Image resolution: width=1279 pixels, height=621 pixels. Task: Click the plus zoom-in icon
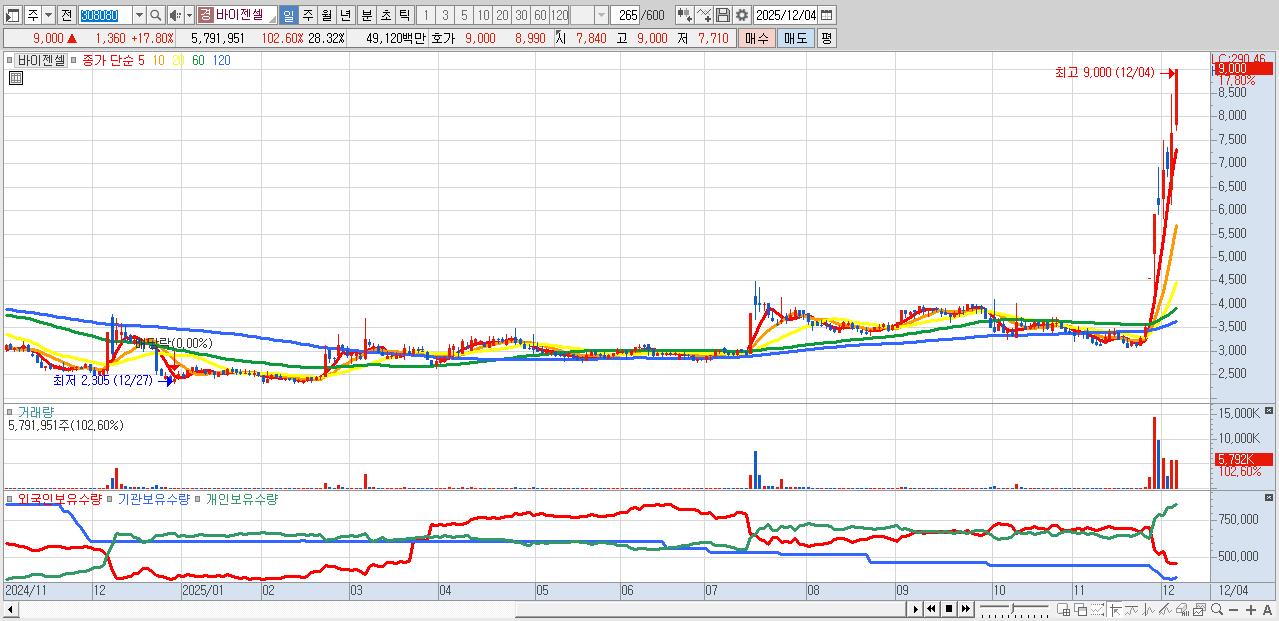click(x=1251, y=609)
